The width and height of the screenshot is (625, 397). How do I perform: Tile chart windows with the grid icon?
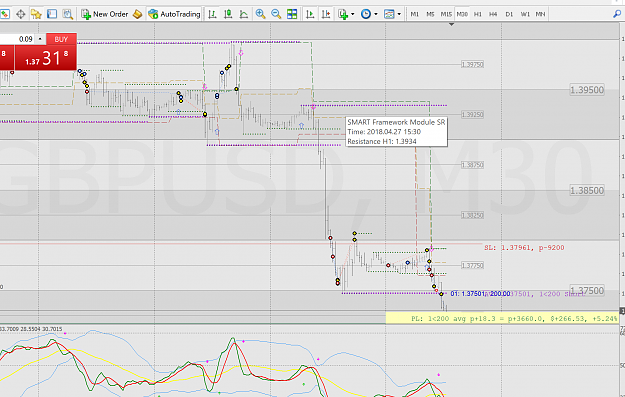point(292,14)
